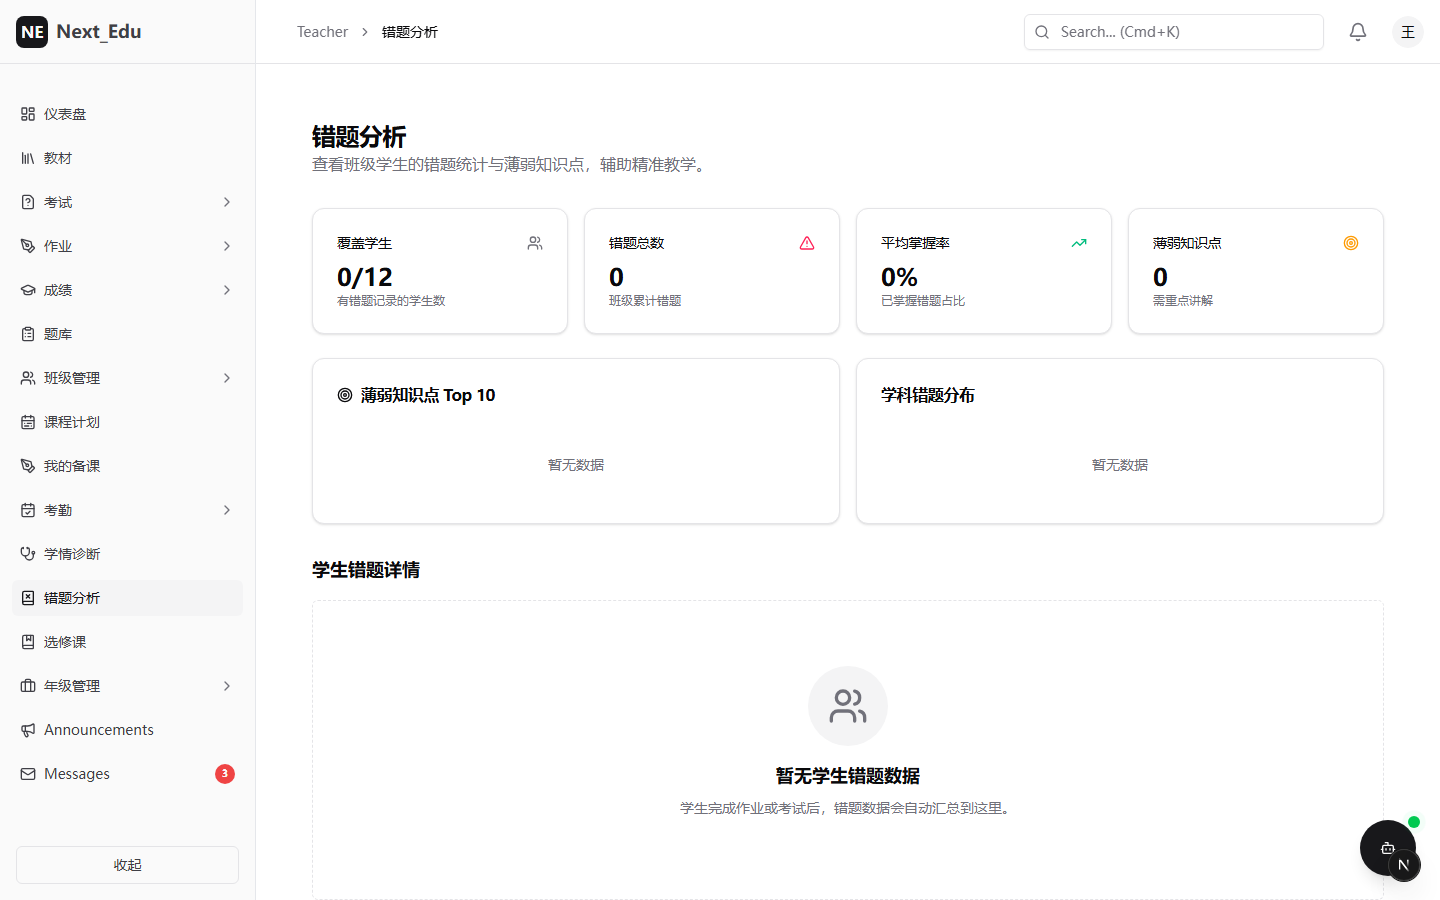
Task: Click the Announcements megaphone icon
Action: [x=28, y=730]
